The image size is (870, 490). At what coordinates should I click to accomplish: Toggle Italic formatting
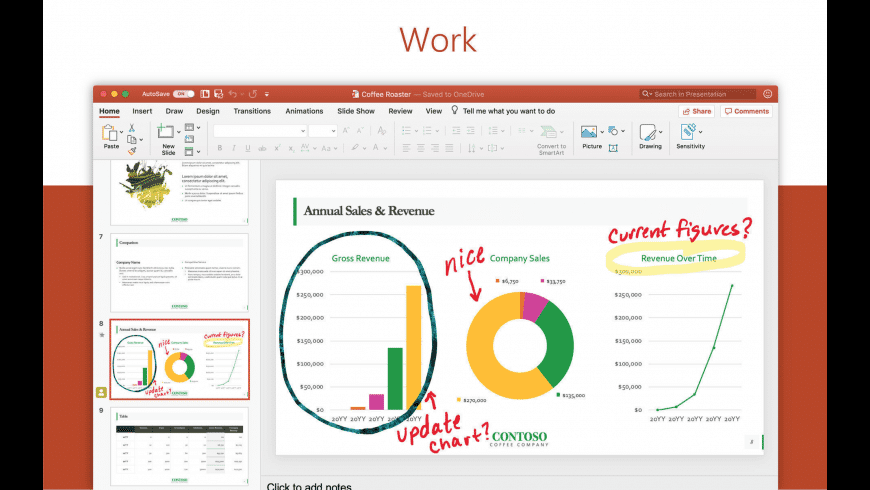[234, 148]
